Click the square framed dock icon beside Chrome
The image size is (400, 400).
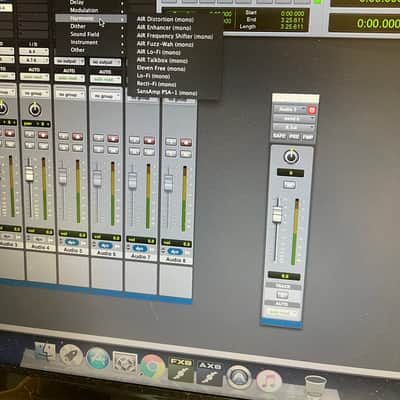pos(125,362)
